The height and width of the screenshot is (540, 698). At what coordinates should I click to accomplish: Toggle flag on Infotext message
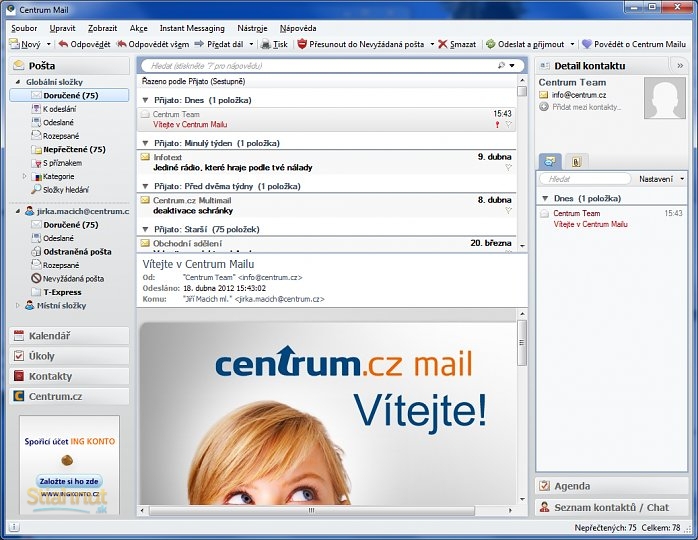(x=508, y=167)
